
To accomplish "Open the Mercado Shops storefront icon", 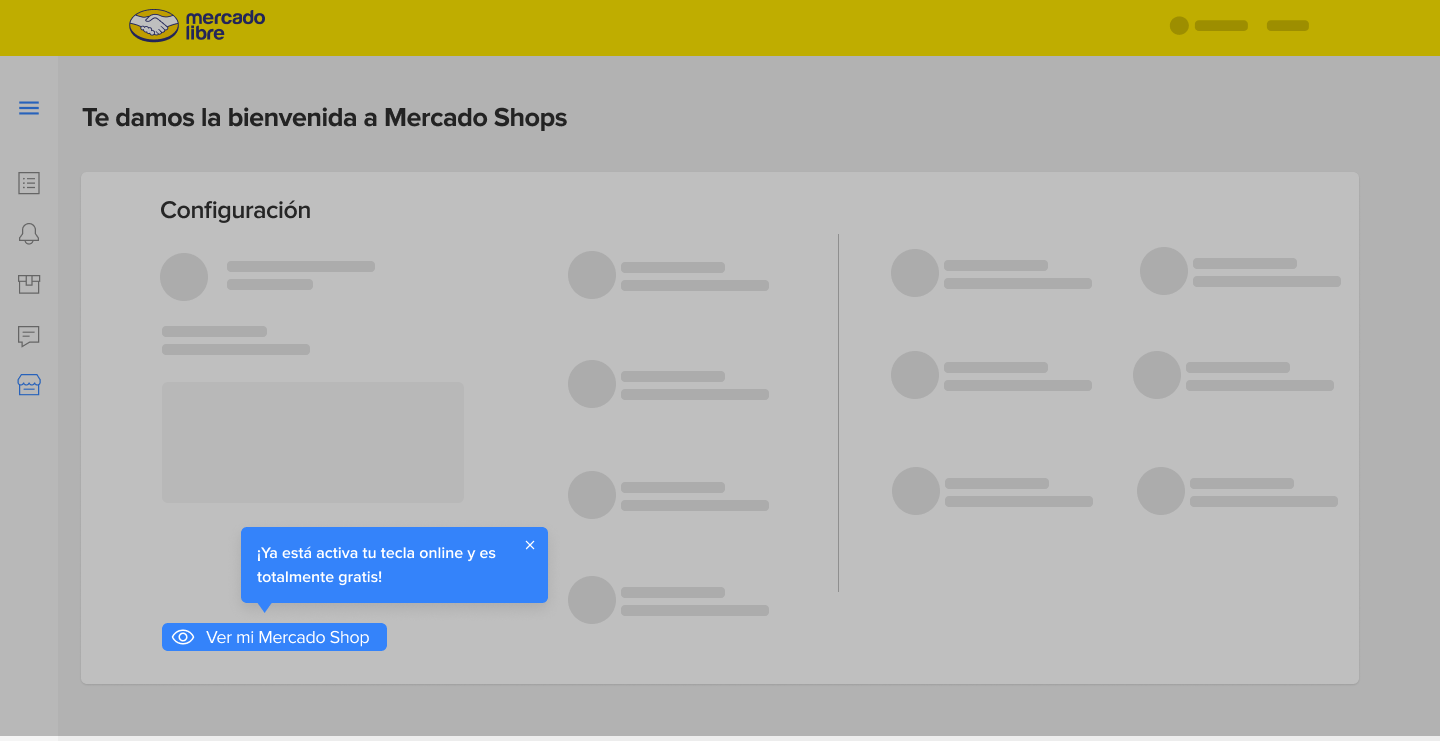I will coord(29,385).
